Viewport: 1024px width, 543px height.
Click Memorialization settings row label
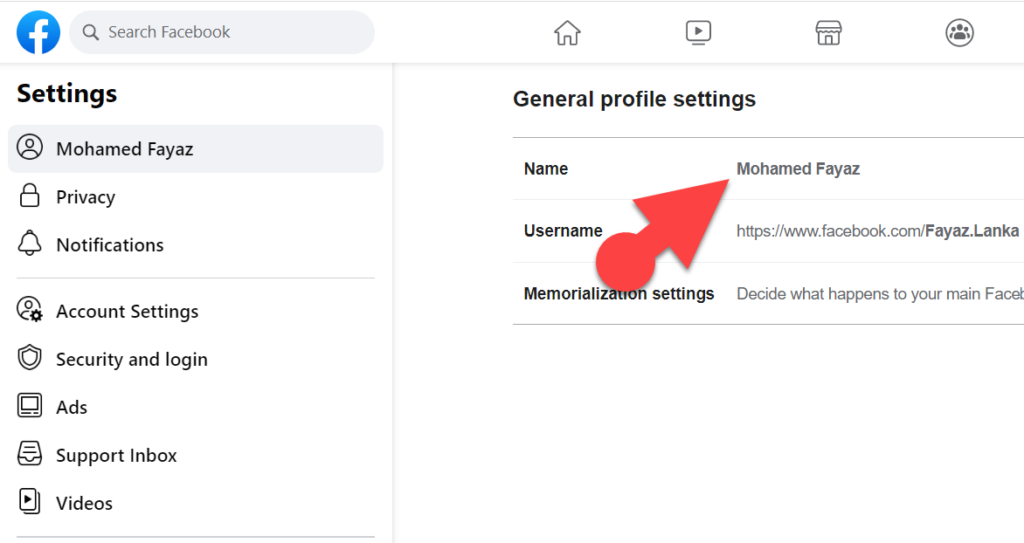point(618,293)
